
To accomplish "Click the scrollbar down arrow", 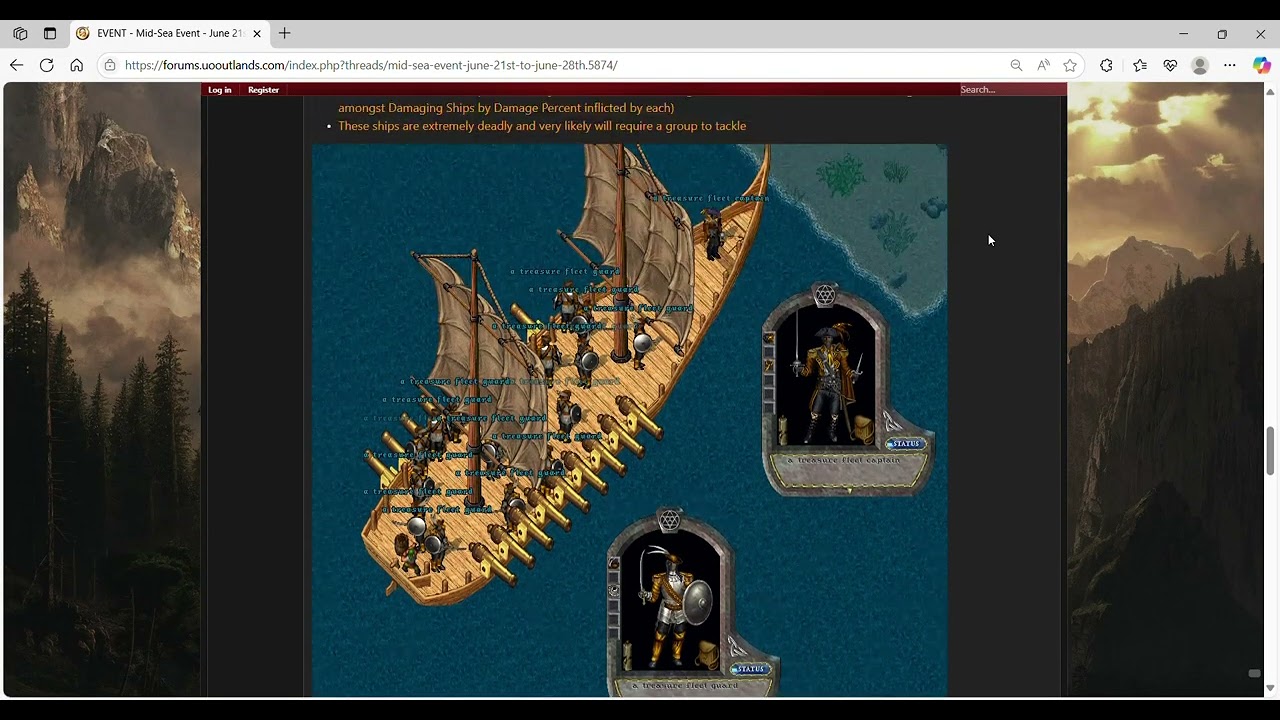I will pos(1271,688).
